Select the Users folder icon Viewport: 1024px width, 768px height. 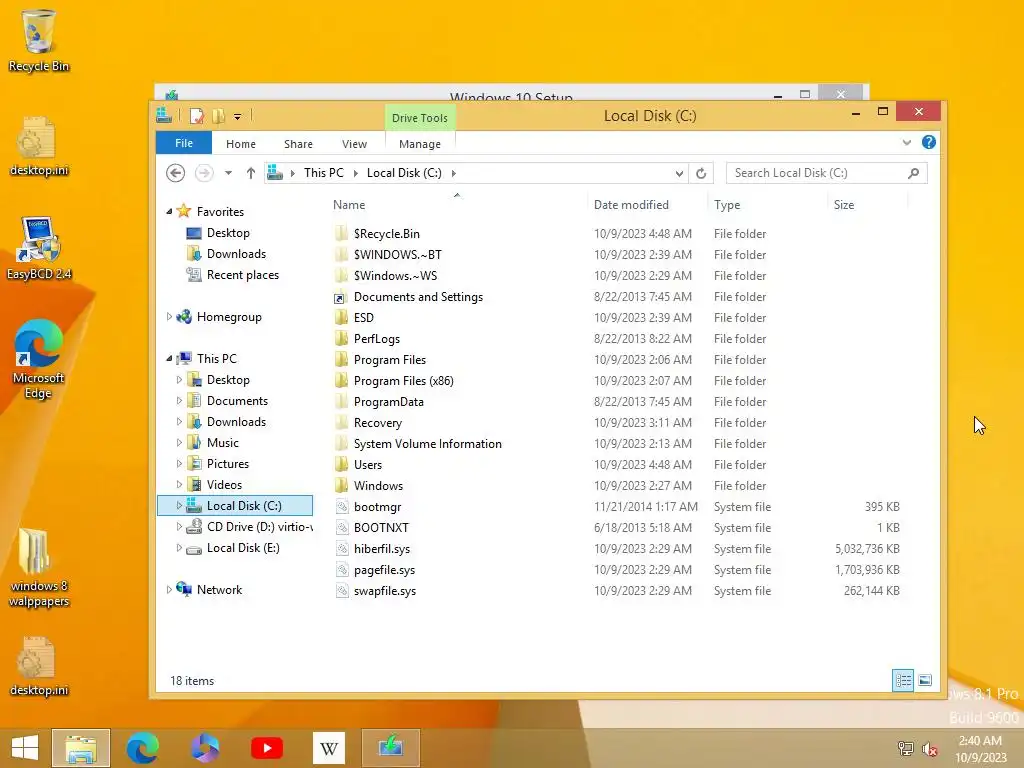click(341, 465)
